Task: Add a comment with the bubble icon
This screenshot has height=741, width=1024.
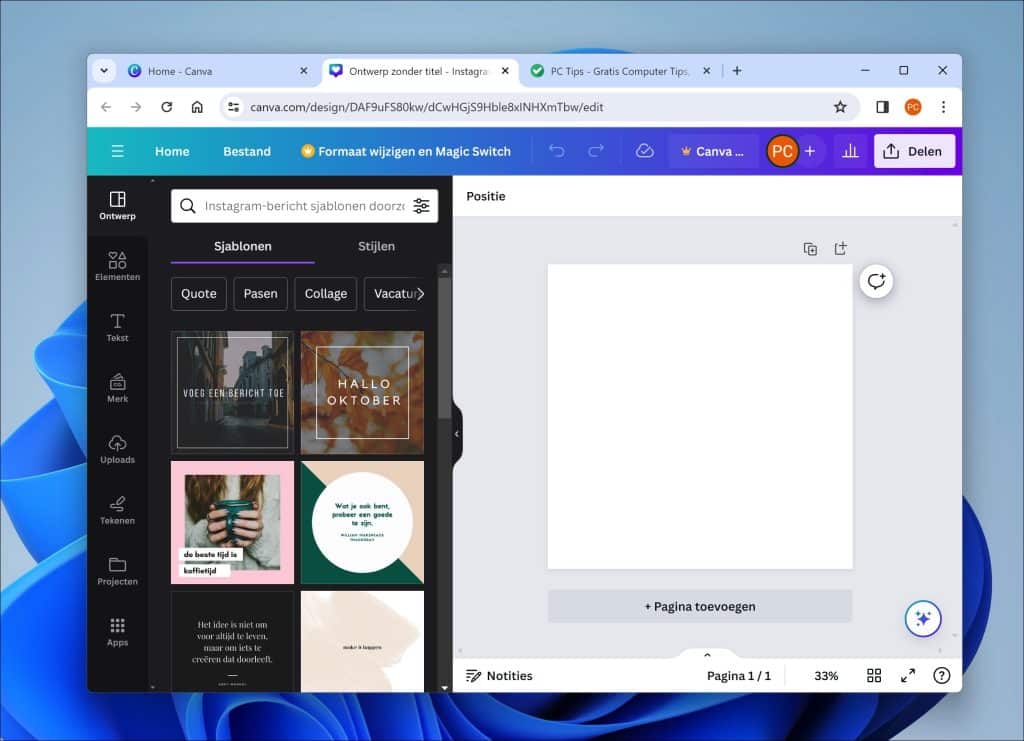Action: [x=876, y=281]
